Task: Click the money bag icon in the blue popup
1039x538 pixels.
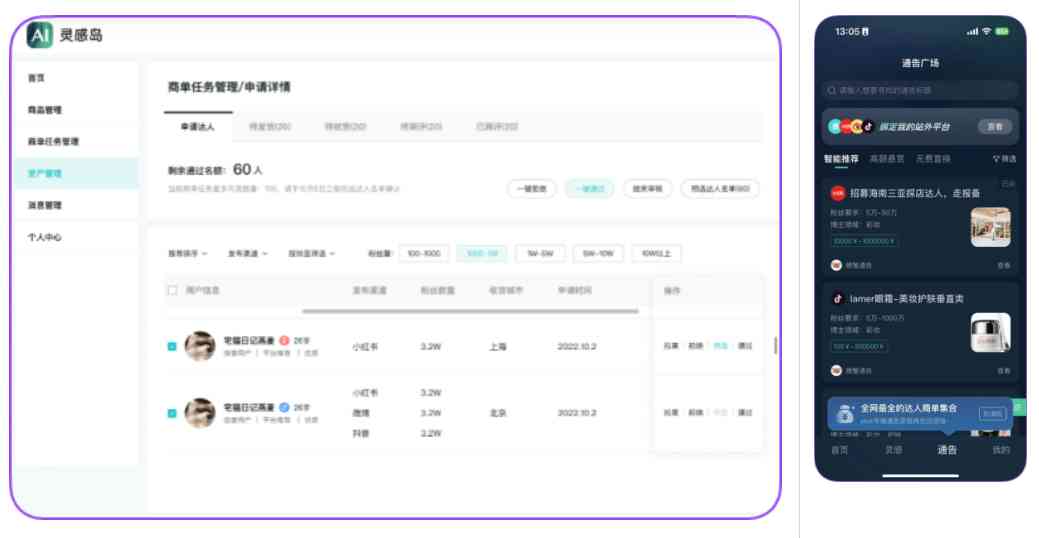Action: [844, 414]
